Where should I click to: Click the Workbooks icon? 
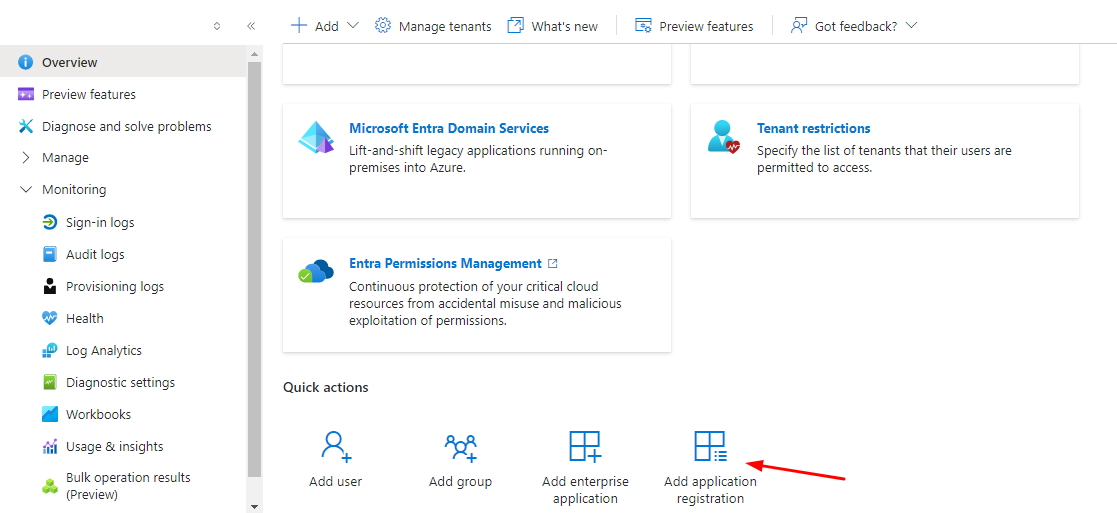[49, 414]
